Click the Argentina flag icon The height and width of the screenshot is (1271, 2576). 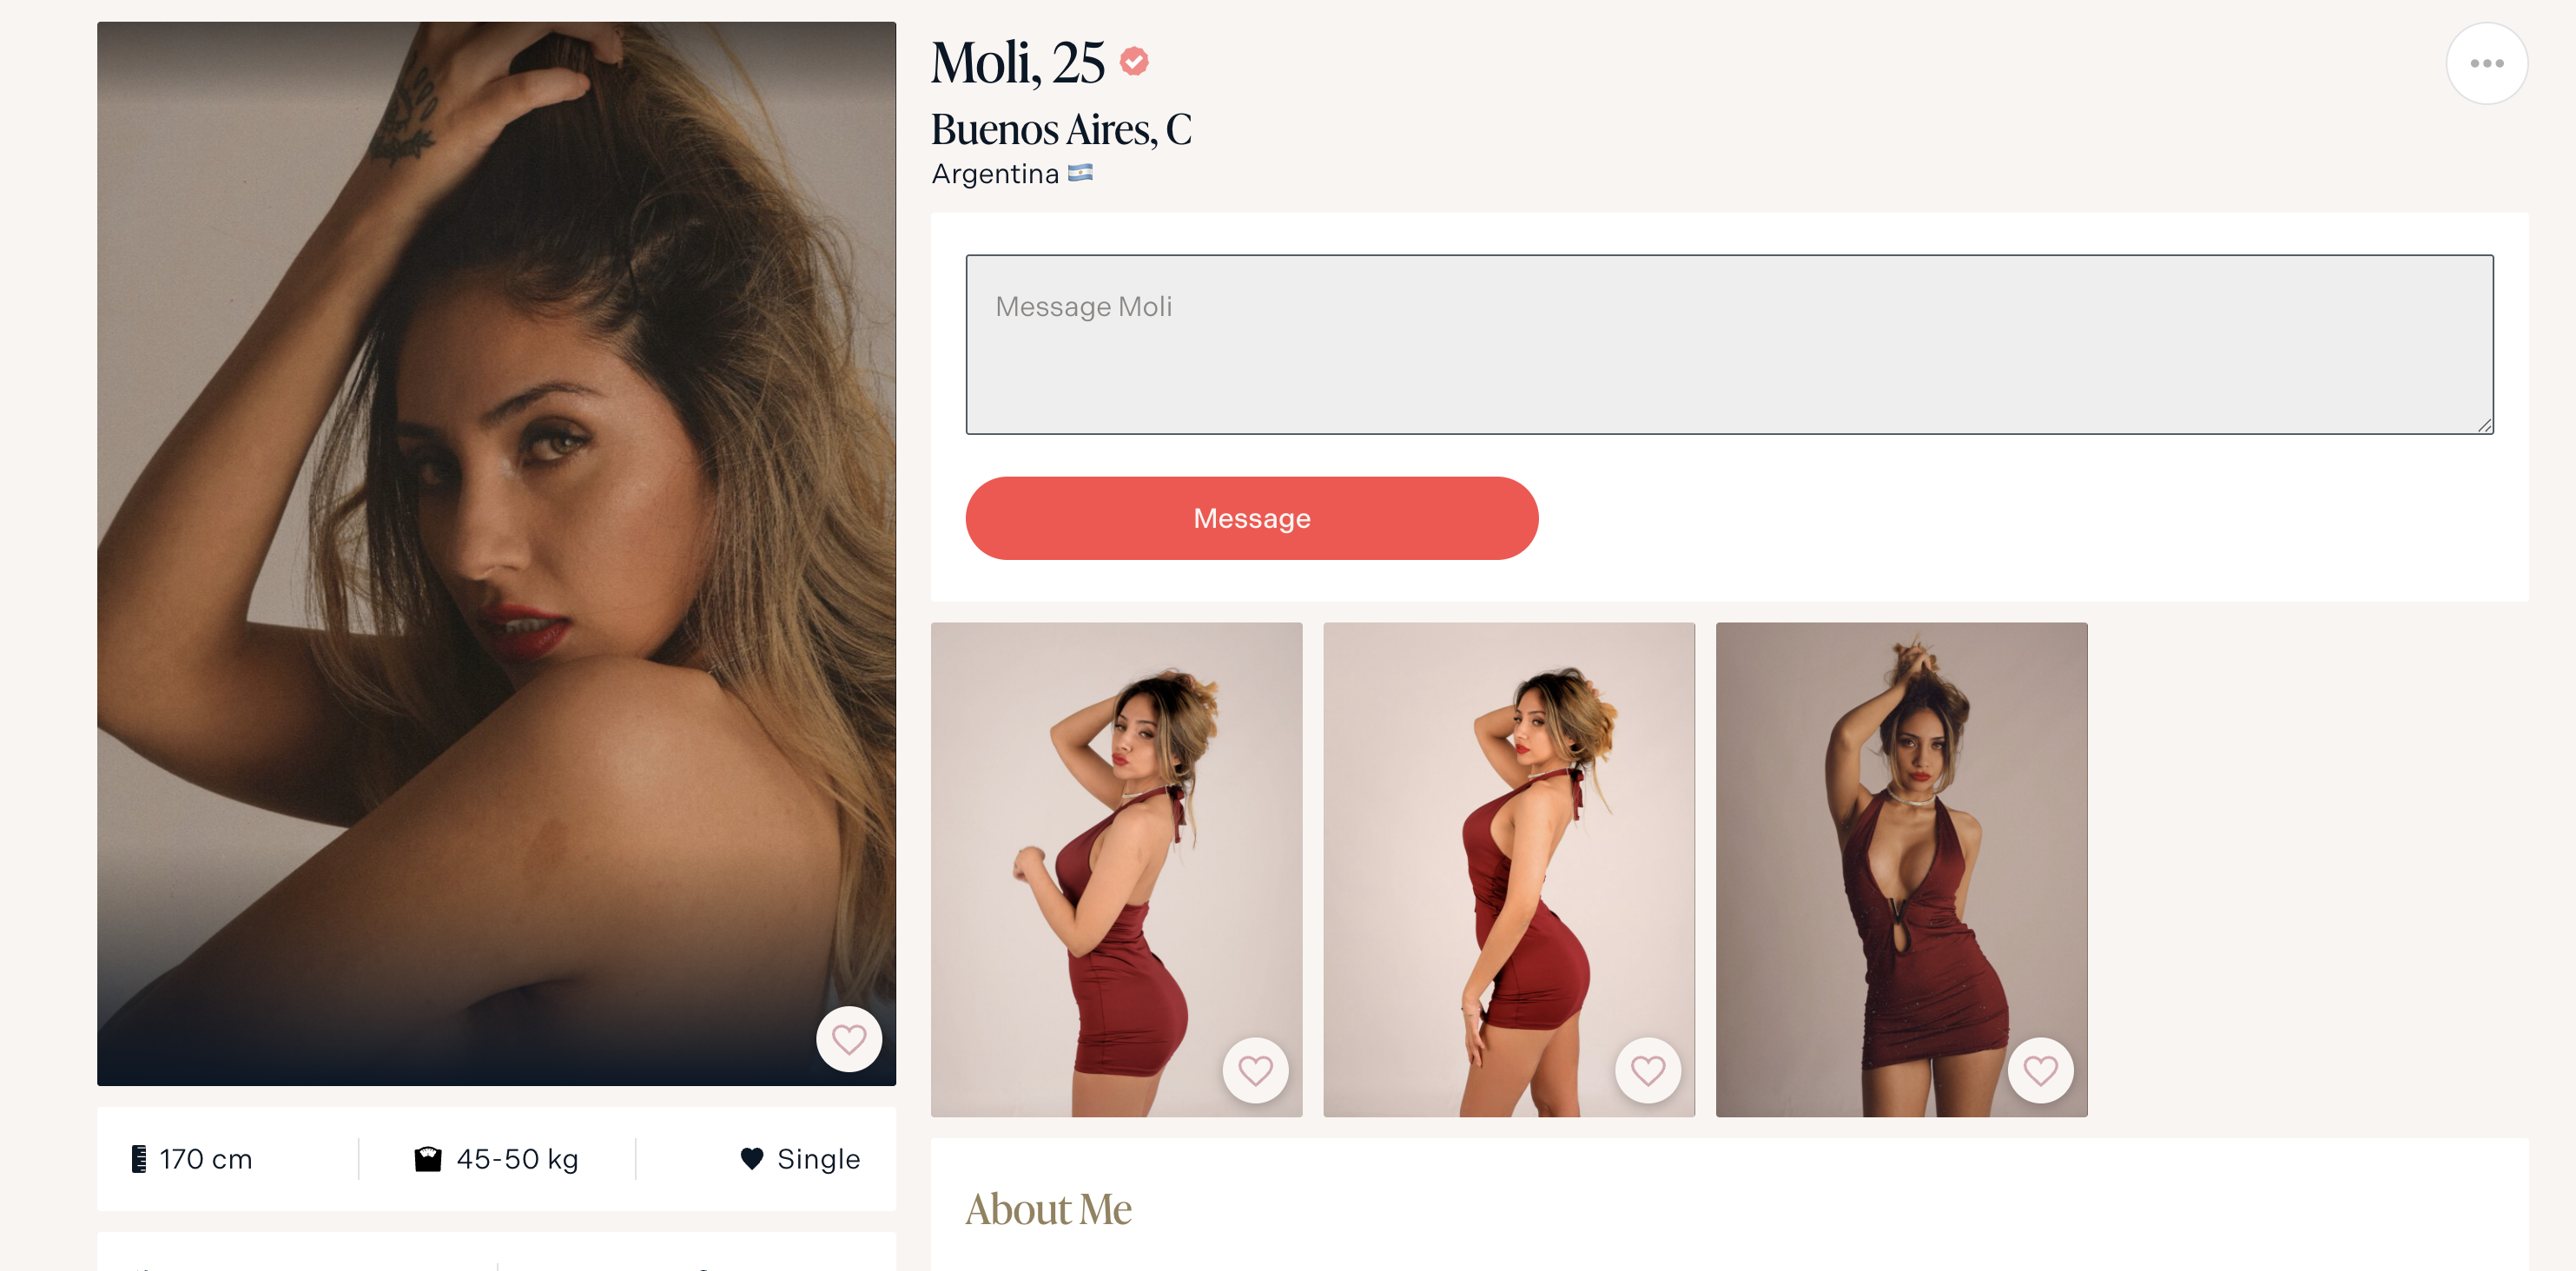pos(1080,173)
